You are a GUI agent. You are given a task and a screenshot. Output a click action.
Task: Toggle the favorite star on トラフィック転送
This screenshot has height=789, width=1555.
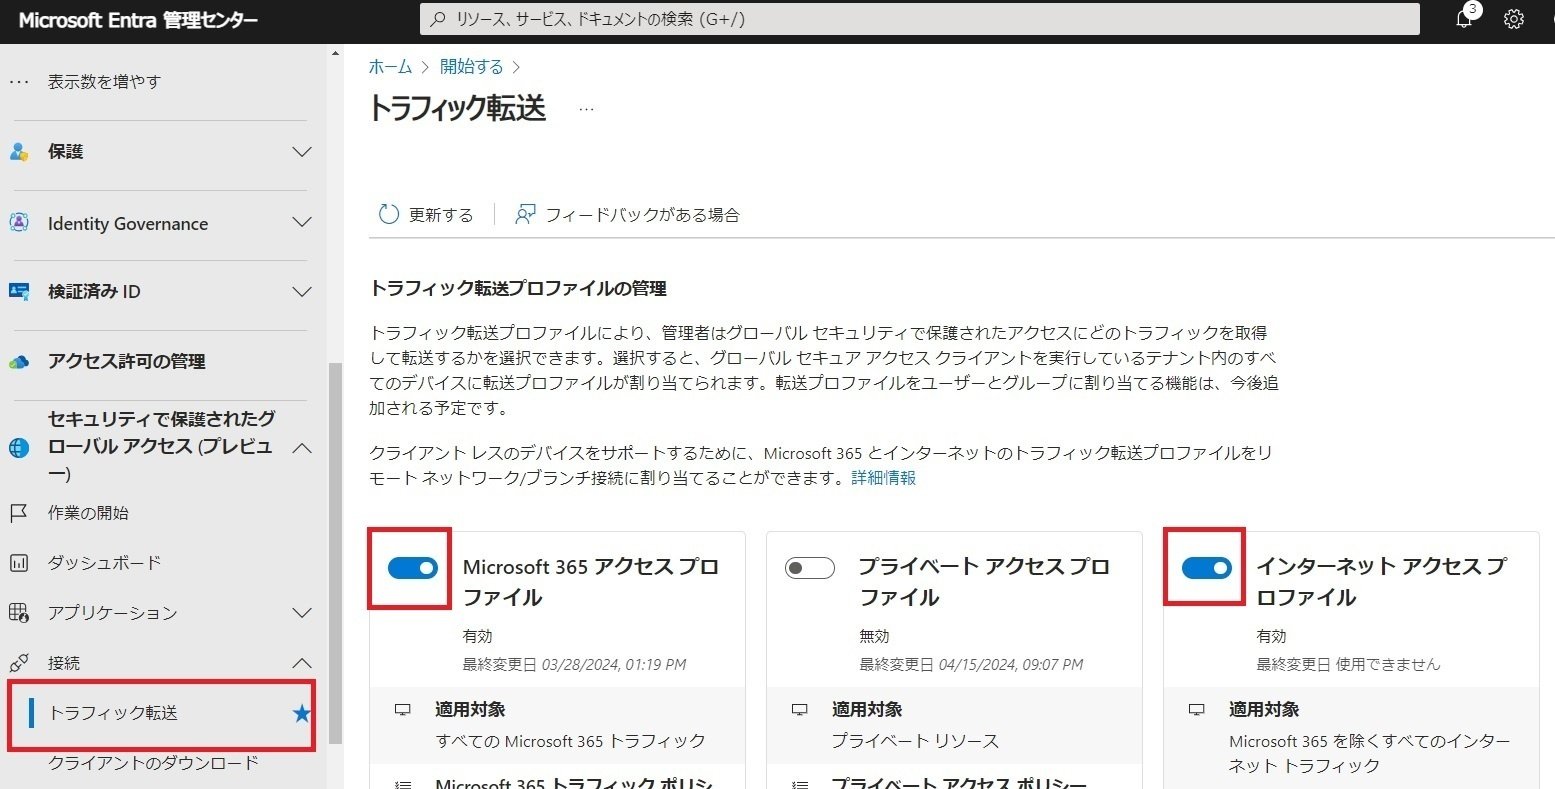pos(301,713)
